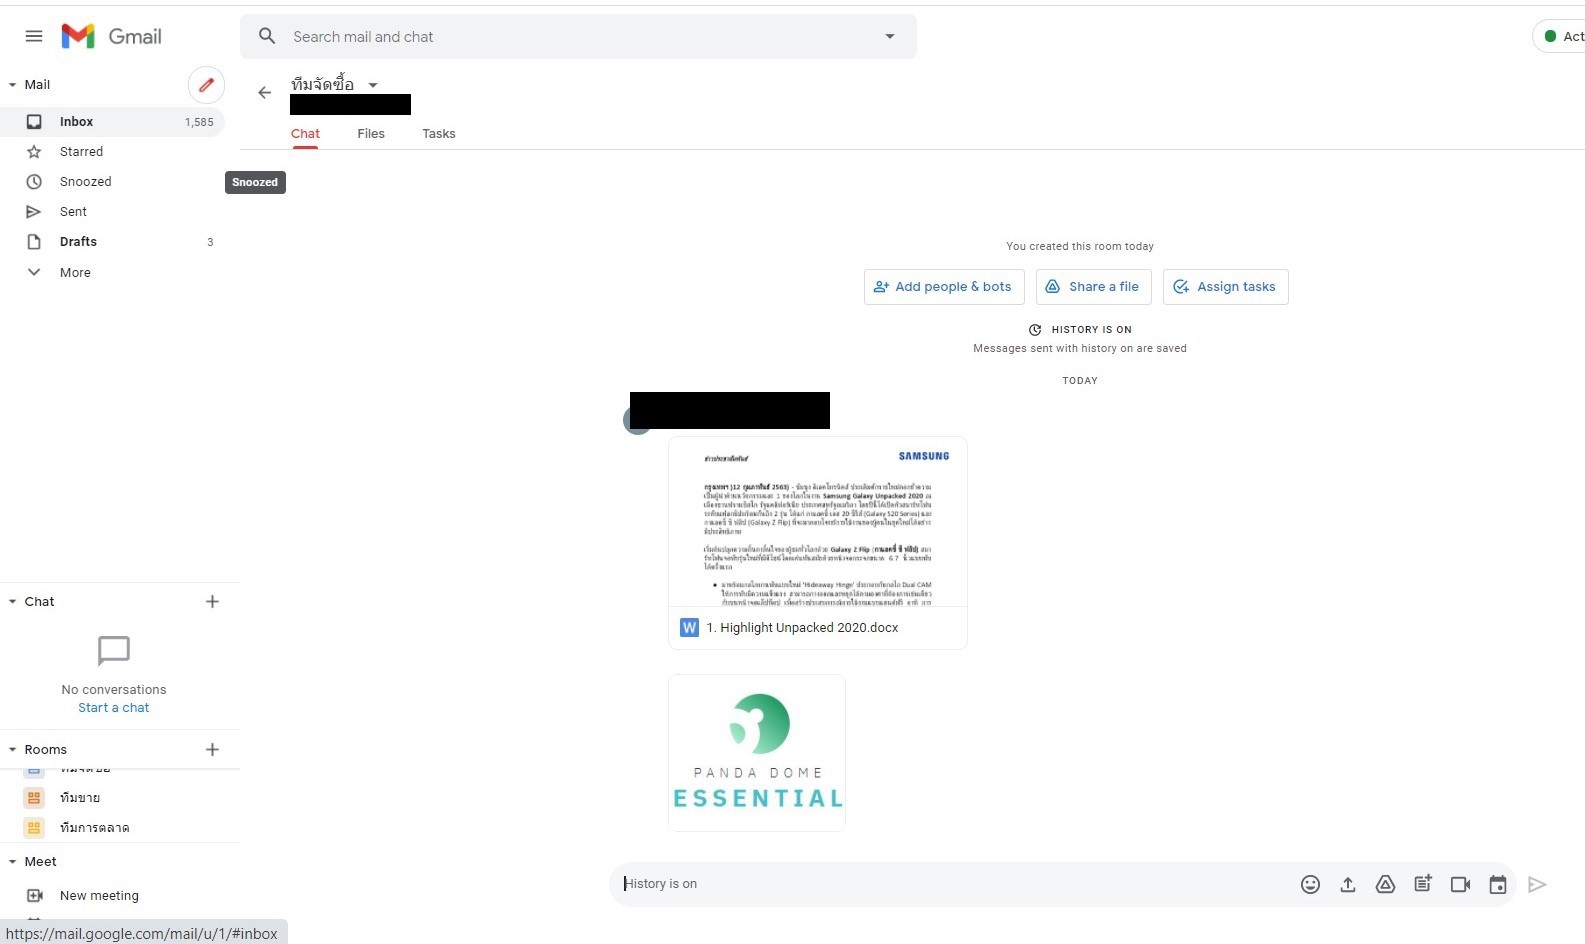Click the Start a chat link
Viewport: 1585px width, 944px height.
click(x=114, y=708)
